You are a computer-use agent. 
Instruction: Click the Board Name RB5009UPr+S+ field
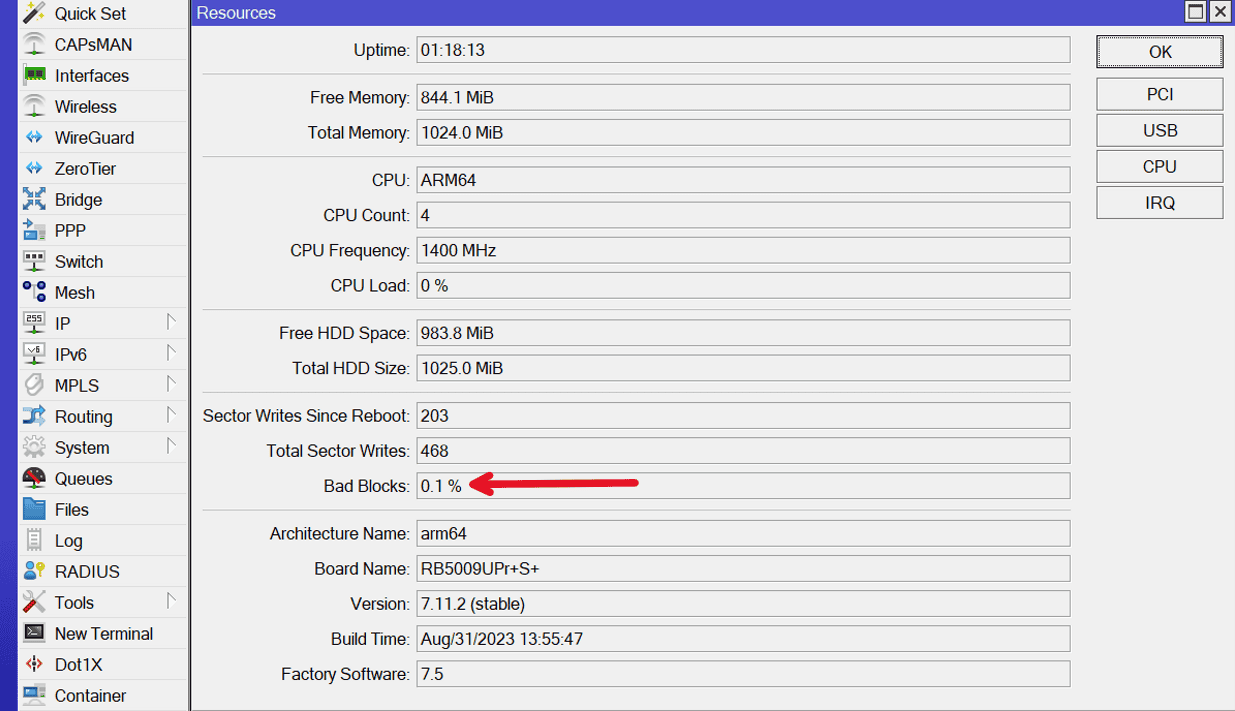(743, 569)
